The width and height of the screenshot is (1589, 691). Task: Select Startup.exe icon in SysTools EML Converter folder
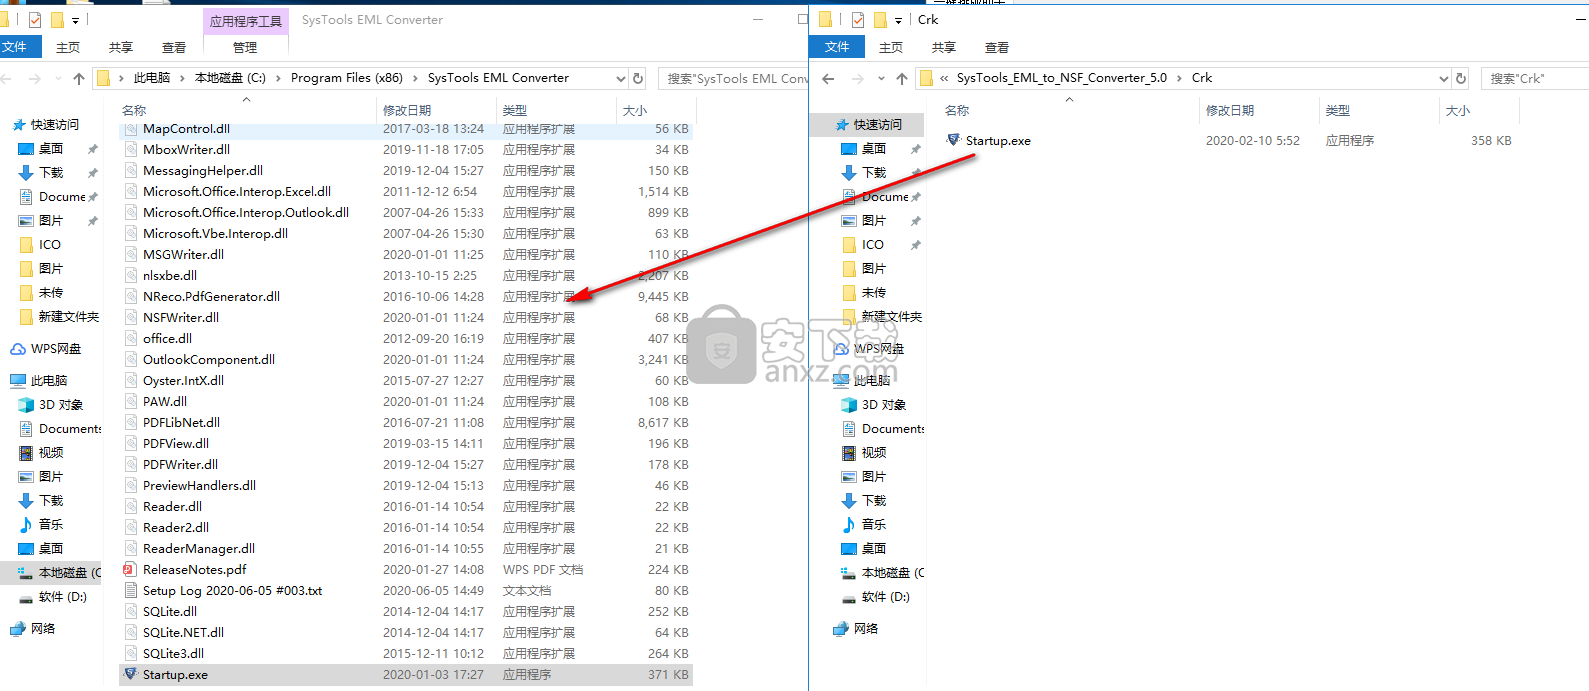pos(130,674)
